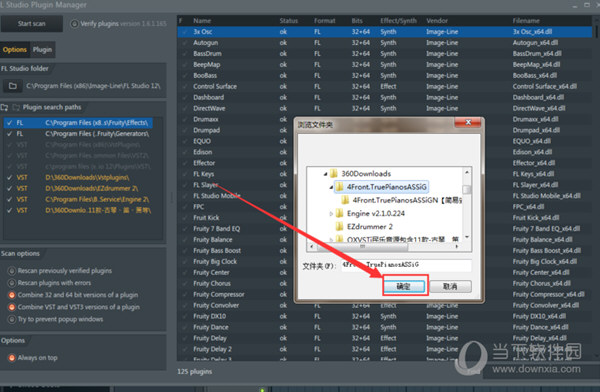Select the DirectWave plugin row
This screenshot has width=600, height=392.
pos(385,108)
